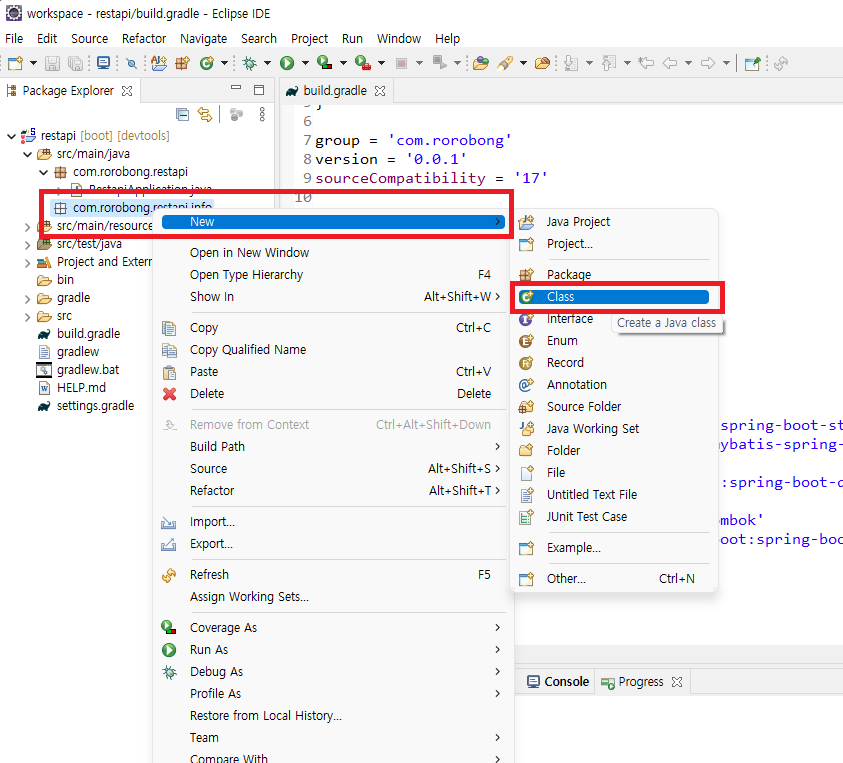
Task: Choose Refresh in the context menu
Action: 333,575
